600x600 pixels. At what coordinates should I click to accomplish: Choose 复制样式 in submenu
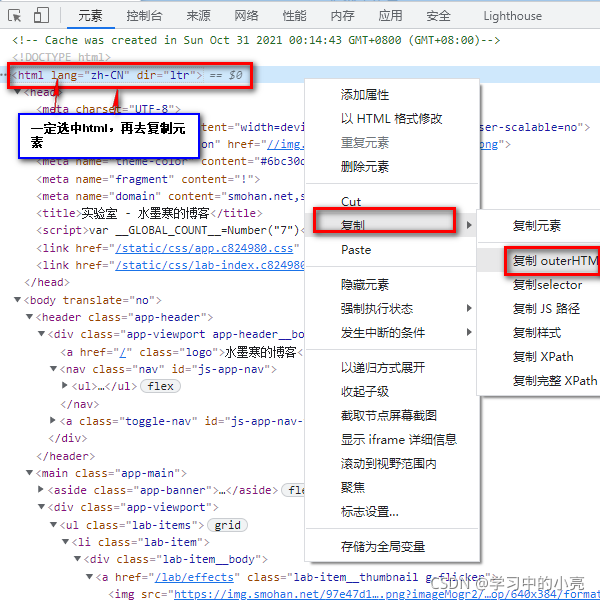[536, 333]
